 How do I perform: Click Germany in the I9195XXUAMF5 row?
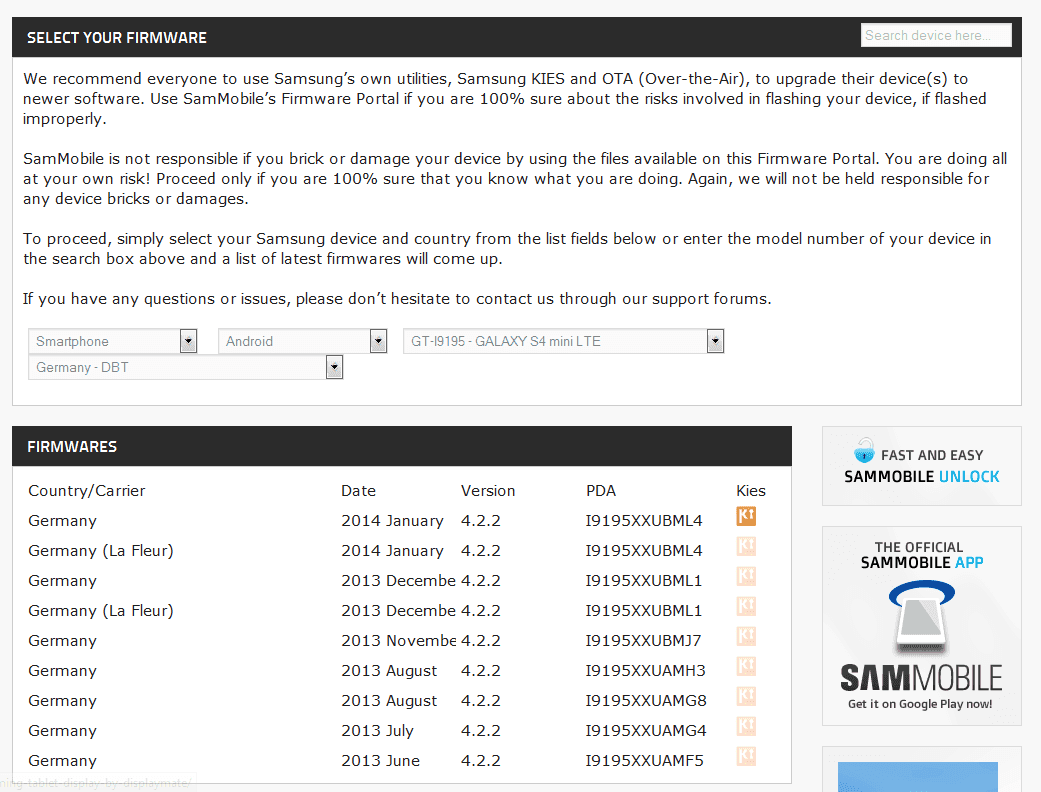tap(62, 760)
